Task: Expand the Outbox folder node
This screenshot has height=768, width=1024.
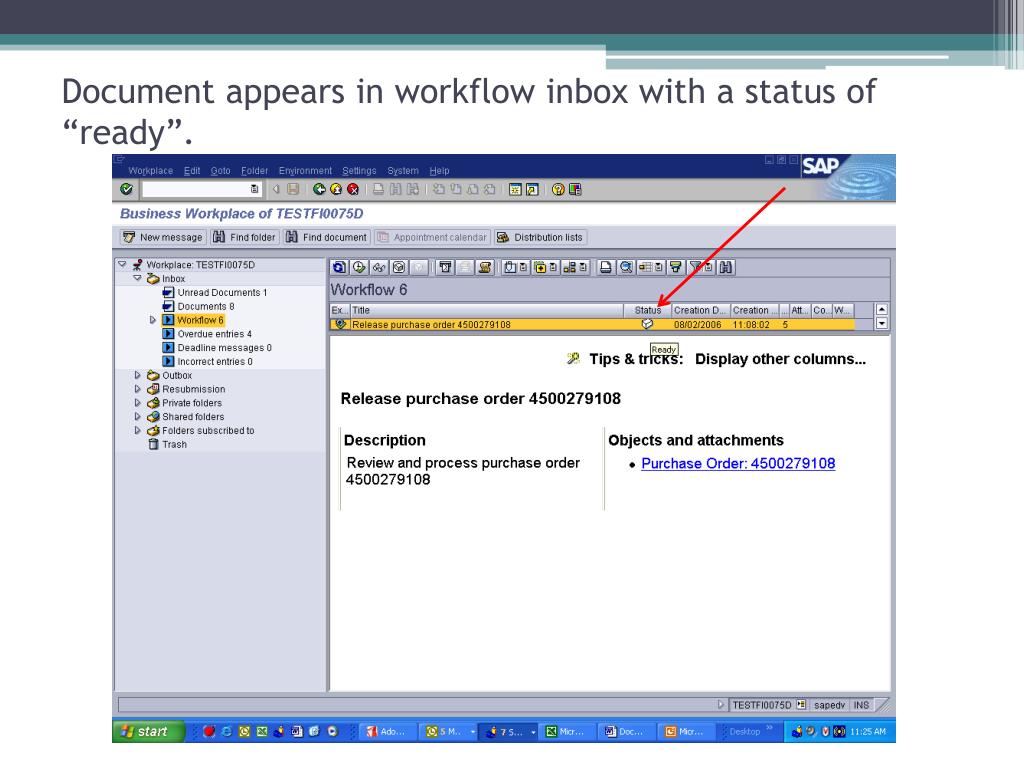Action: pyautogui.click(x=137, y=376)
